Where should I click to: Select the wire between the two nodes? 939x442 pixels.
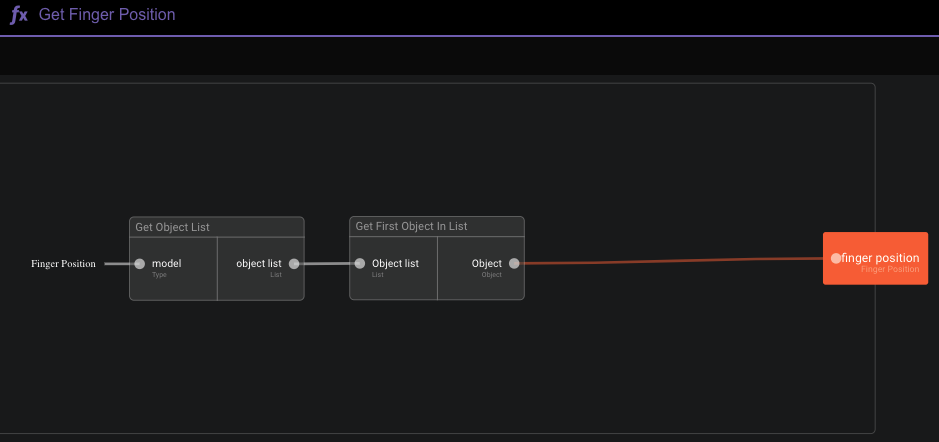[327, 264]
